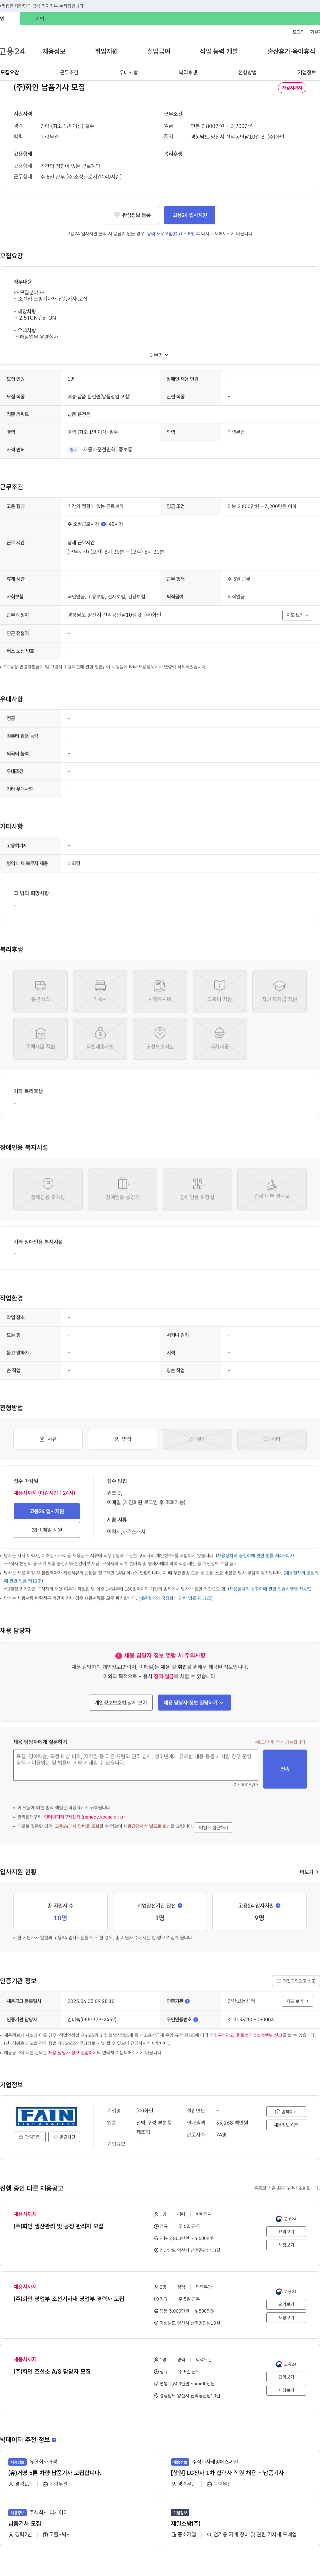Click the 채용정보 이력 button
The image size is (320, 2576).
tap(286, 2125)
